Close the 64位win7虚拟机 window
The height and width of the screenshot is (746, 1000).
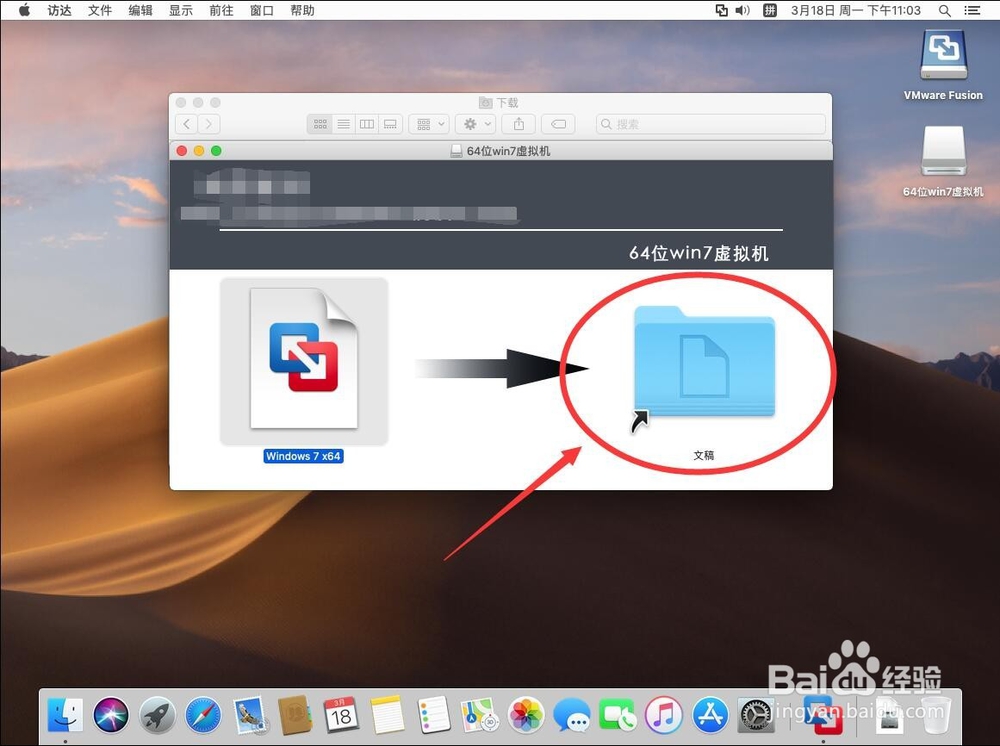[182, 150]
